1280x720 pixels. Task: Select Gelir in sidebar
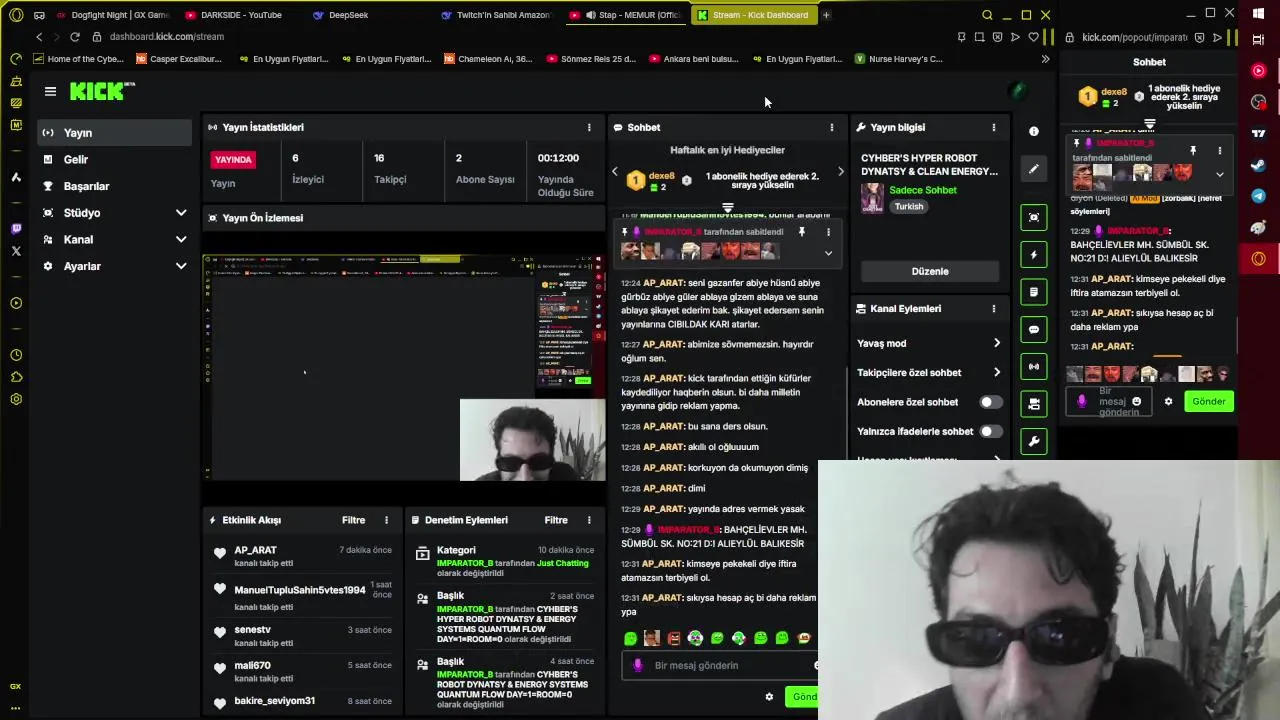tap(116, 160)
